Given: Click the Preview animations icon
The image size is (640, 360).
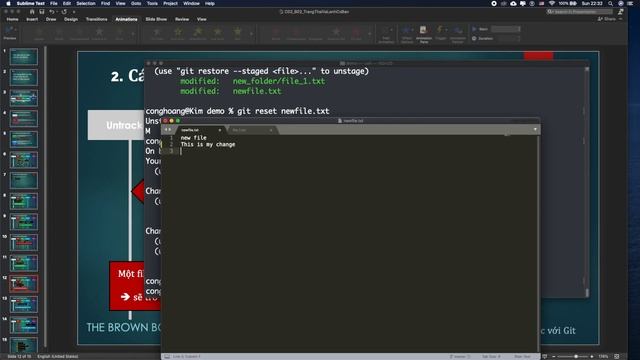Looking at the screenshot, I should [9, 33].
